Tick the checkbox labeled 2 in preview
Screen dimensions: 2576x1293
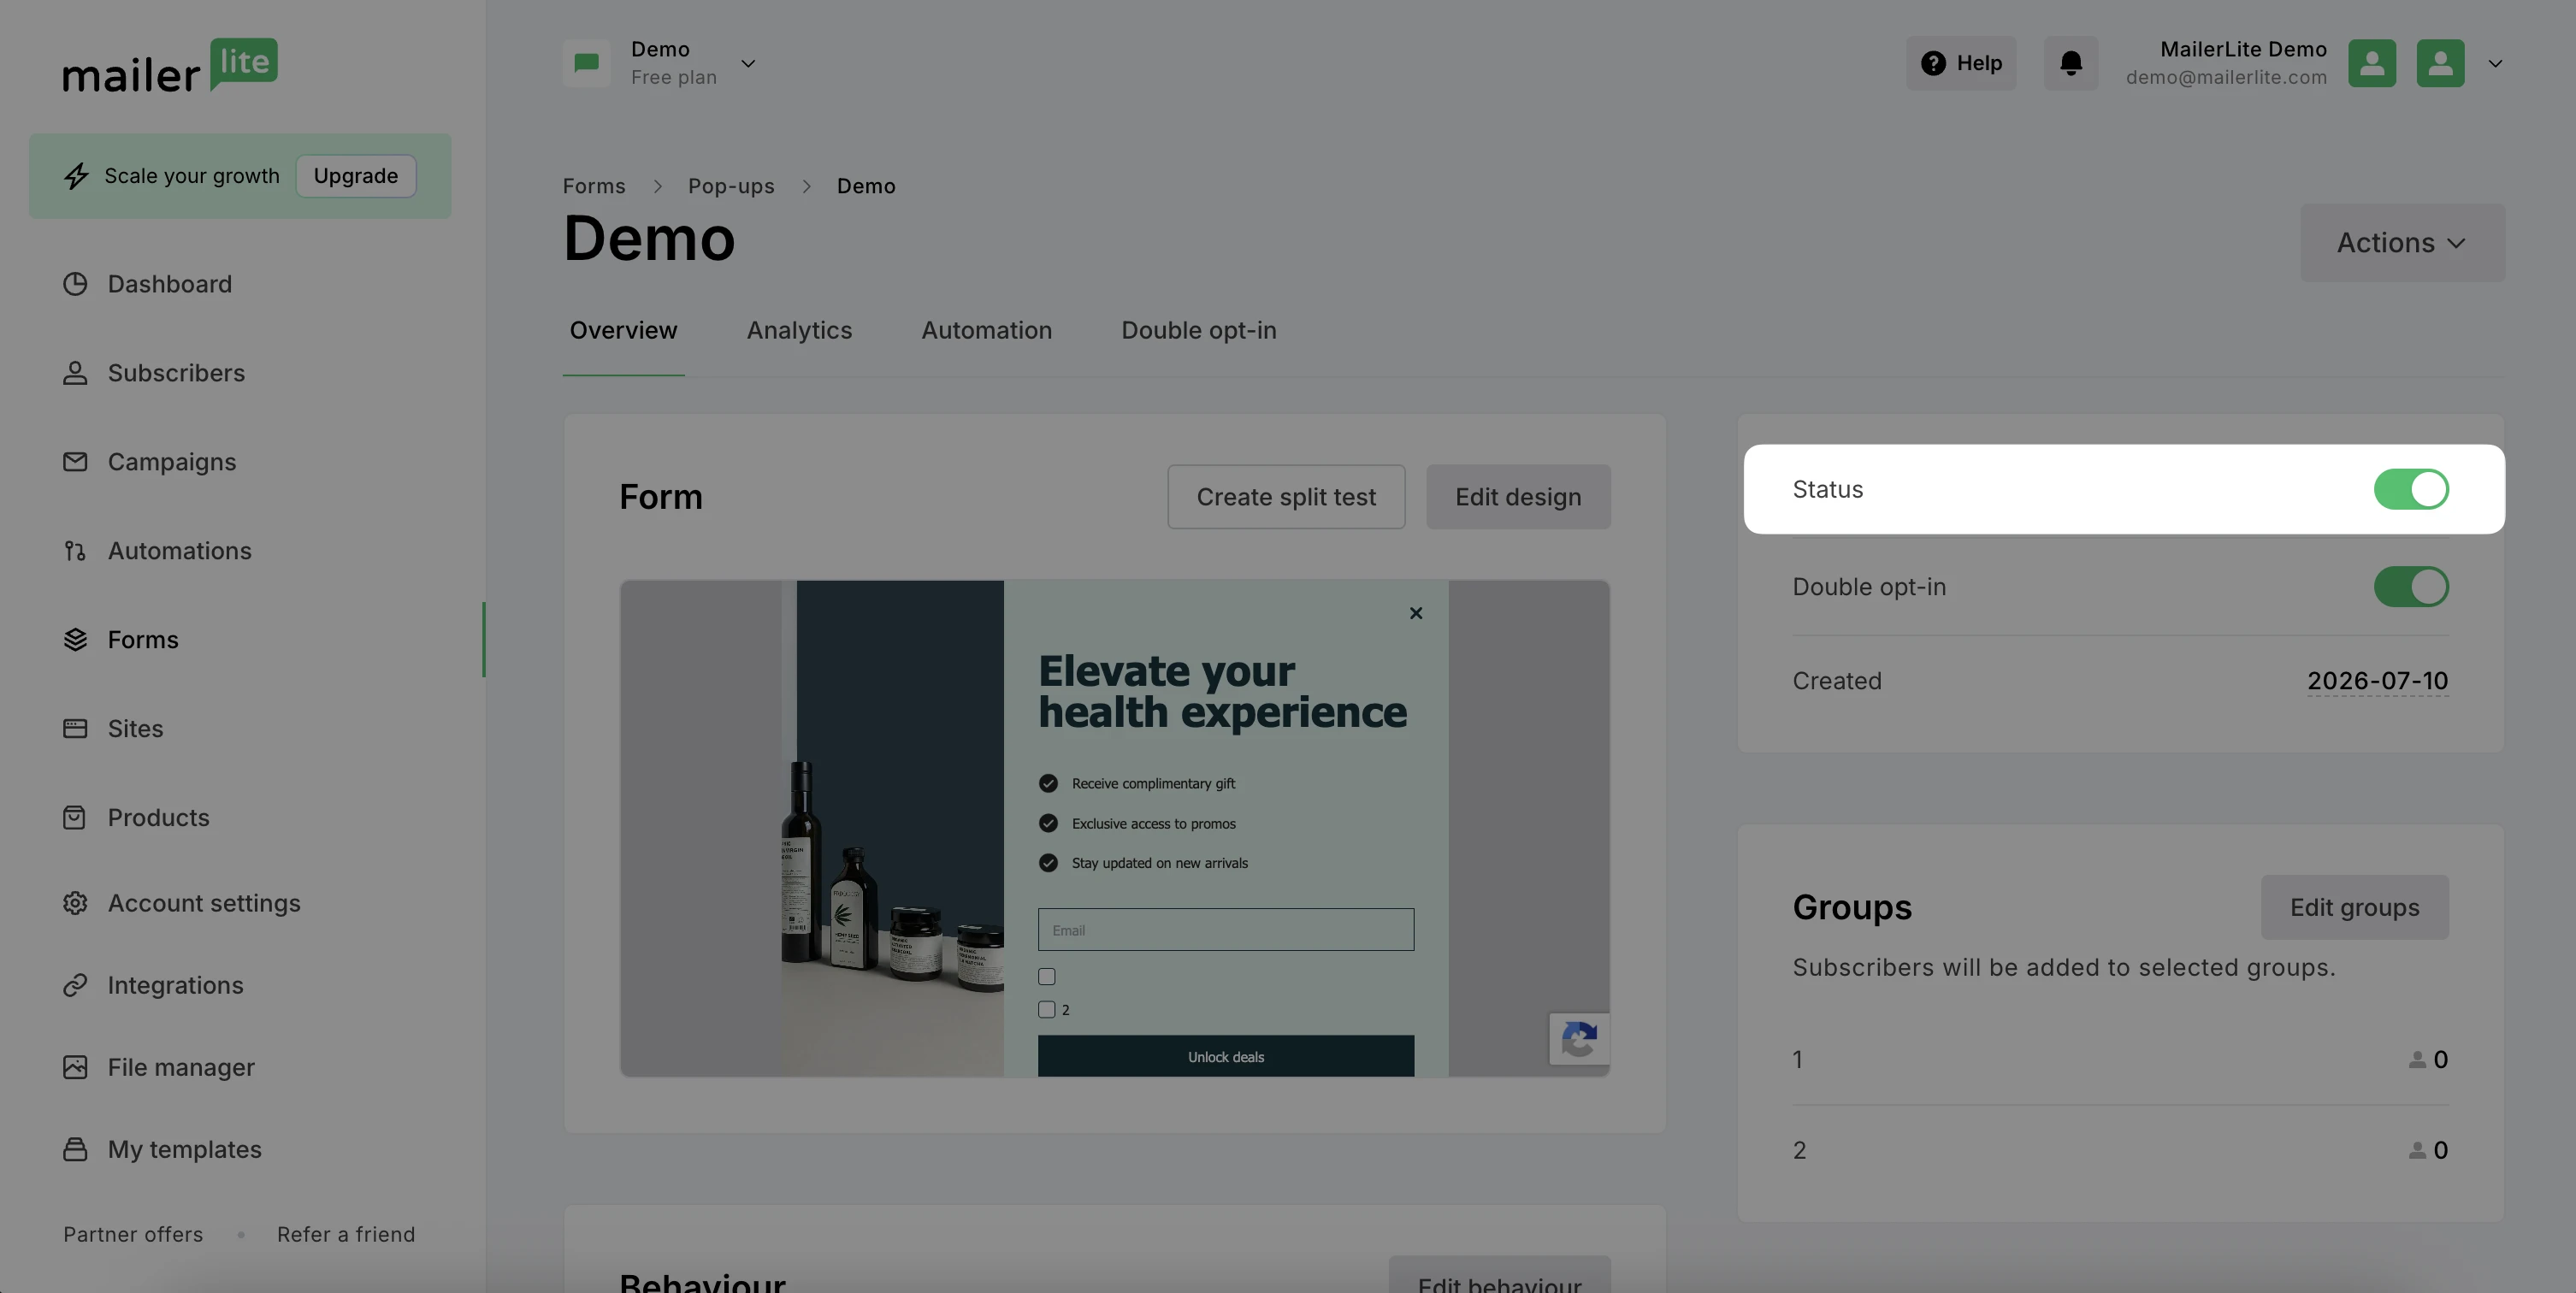pos(1047,1010)
